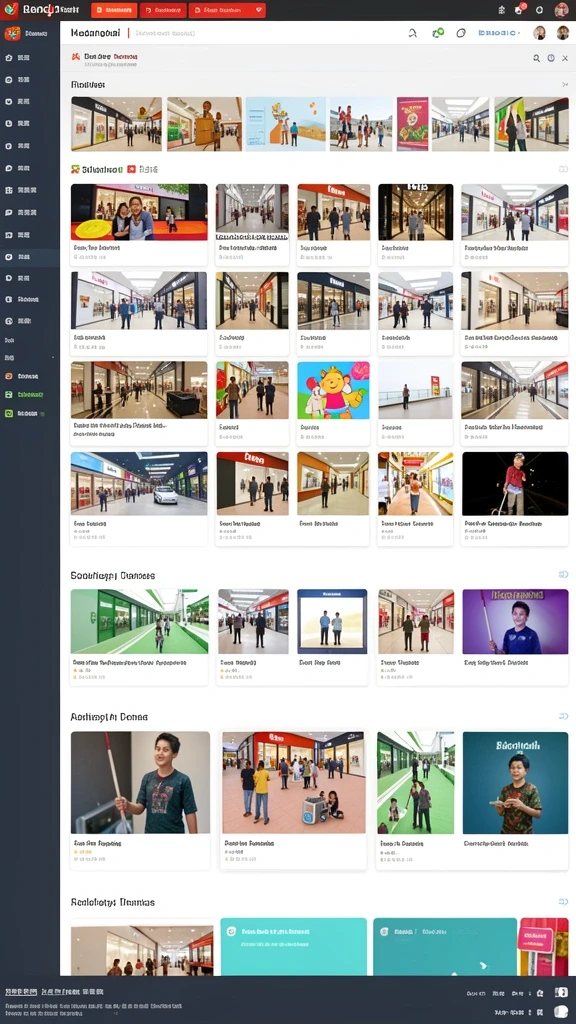Click the green icon starting the second section heading
The width and height of the screenshot is (576, 1024).
click(75, 169)
